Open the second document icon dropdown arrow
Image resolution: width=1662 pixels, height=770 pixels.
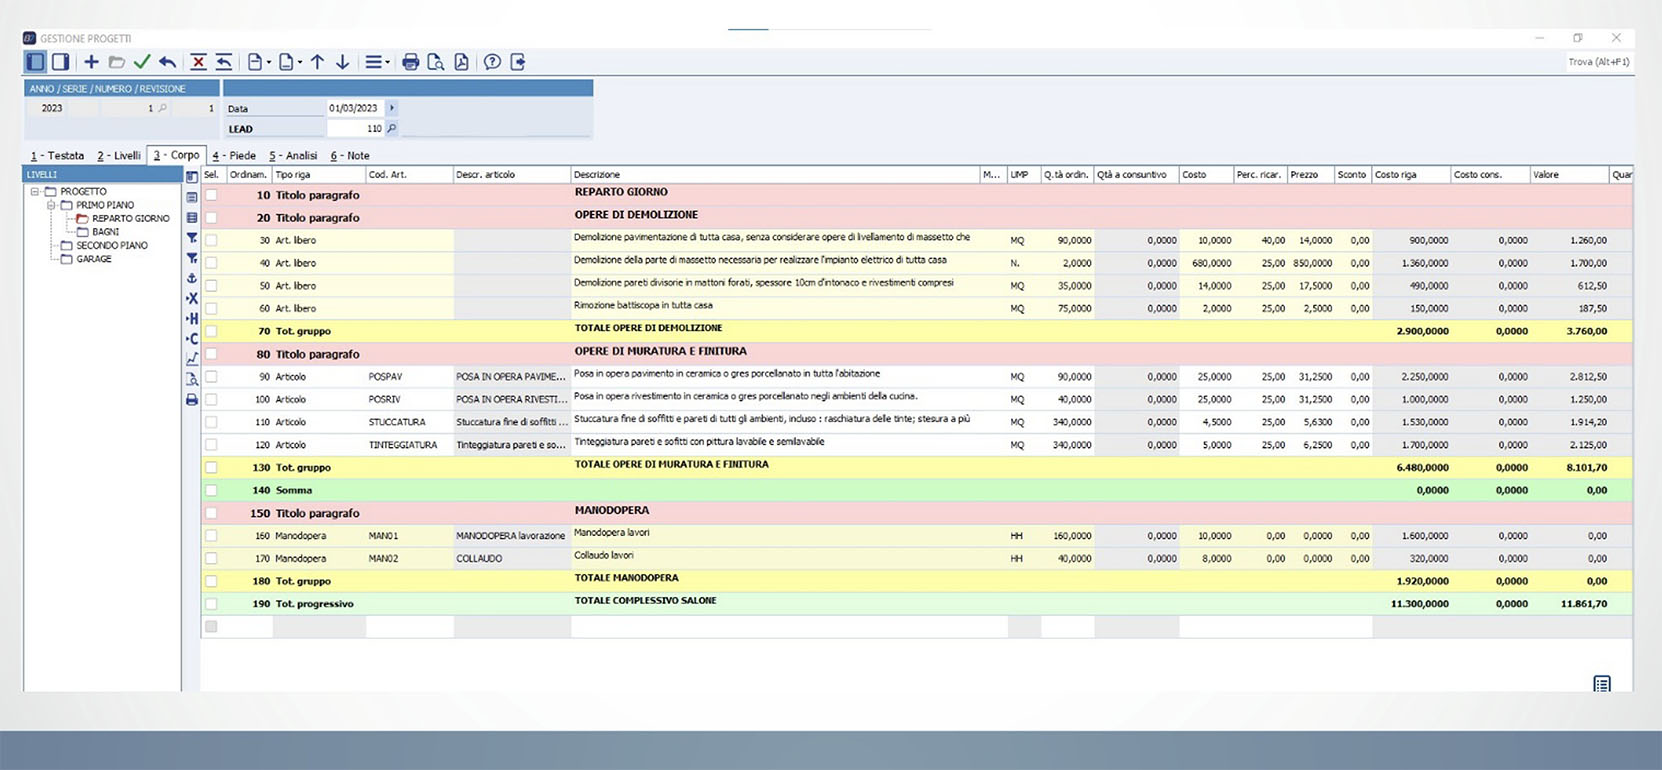click(x=300, y=63)
